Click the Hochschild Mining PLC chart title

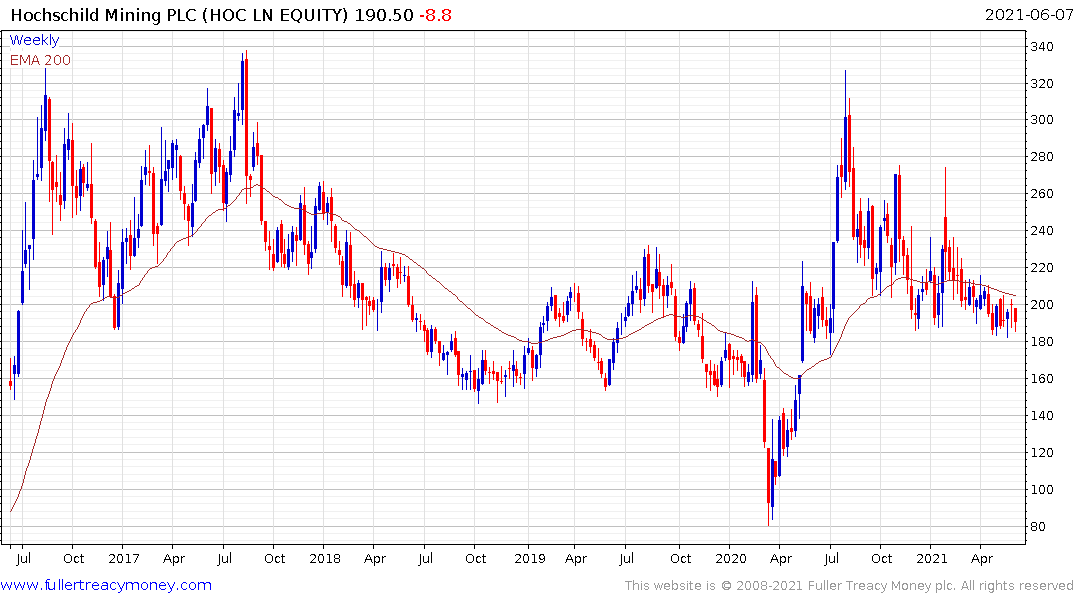180,15
